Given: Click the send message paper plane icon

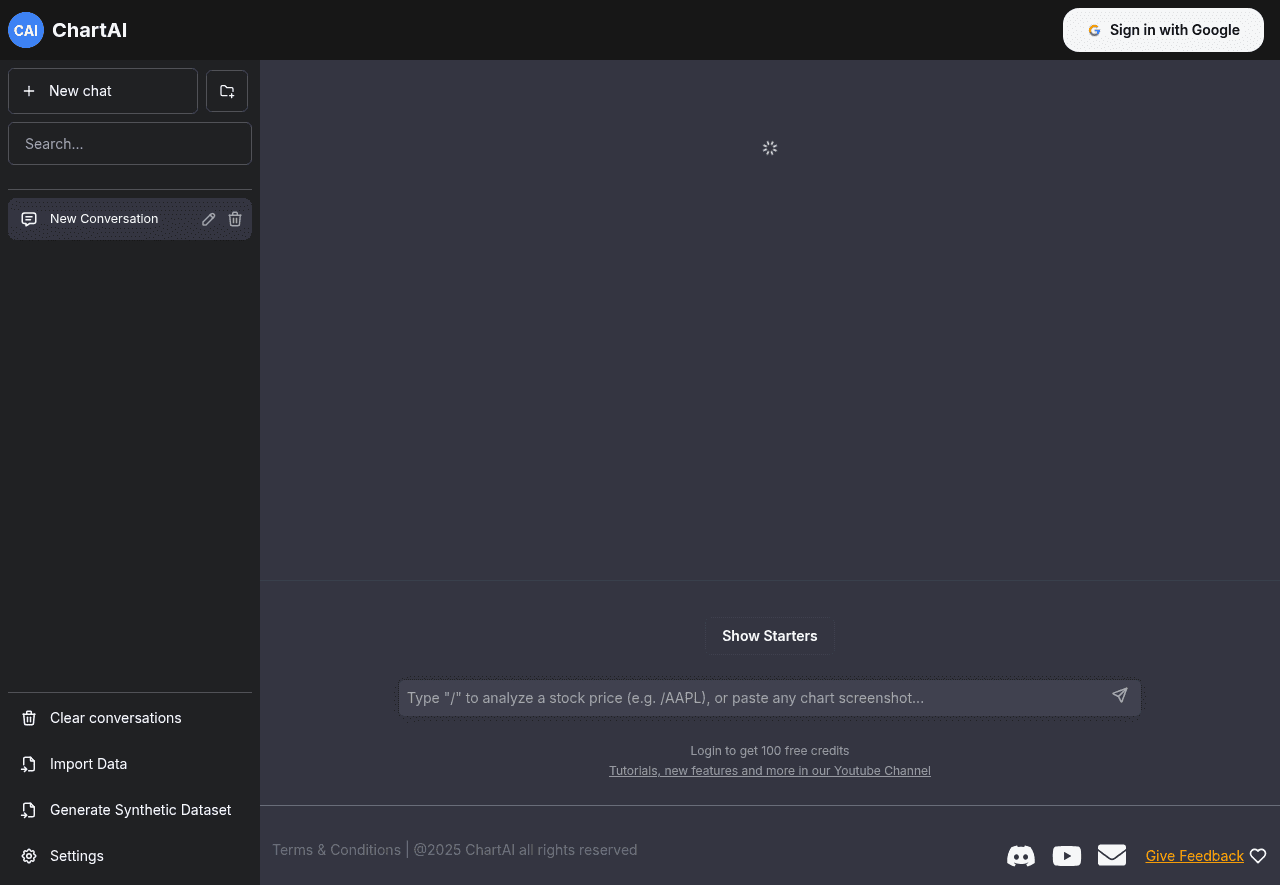Looking at the screenshot, I should point(1119,696).
